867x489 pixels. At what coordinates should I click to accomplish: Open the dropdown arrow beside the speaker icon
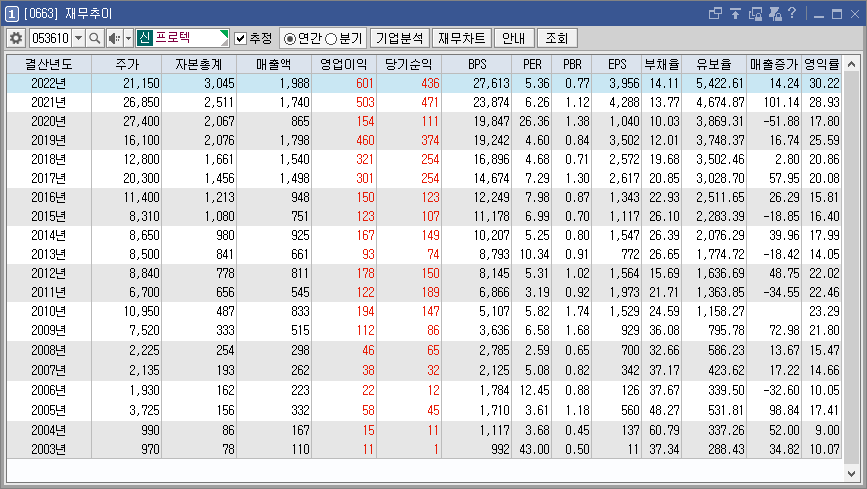click(x=128, y=38)
